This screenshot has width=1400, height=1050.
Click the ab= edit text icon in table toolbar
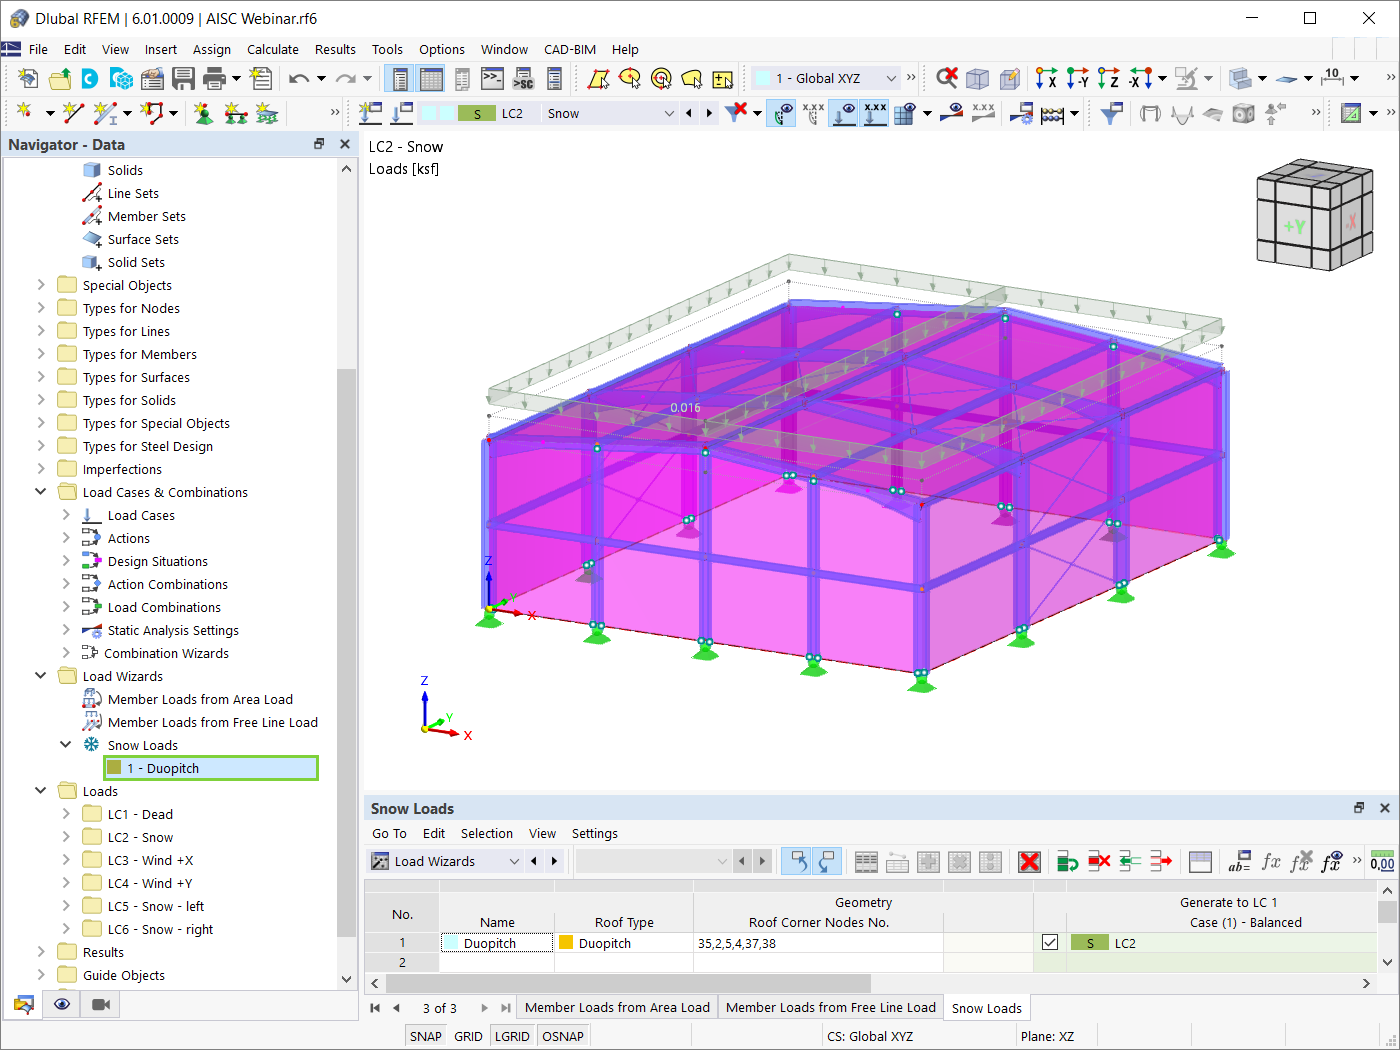click(x=1240, y=861)
